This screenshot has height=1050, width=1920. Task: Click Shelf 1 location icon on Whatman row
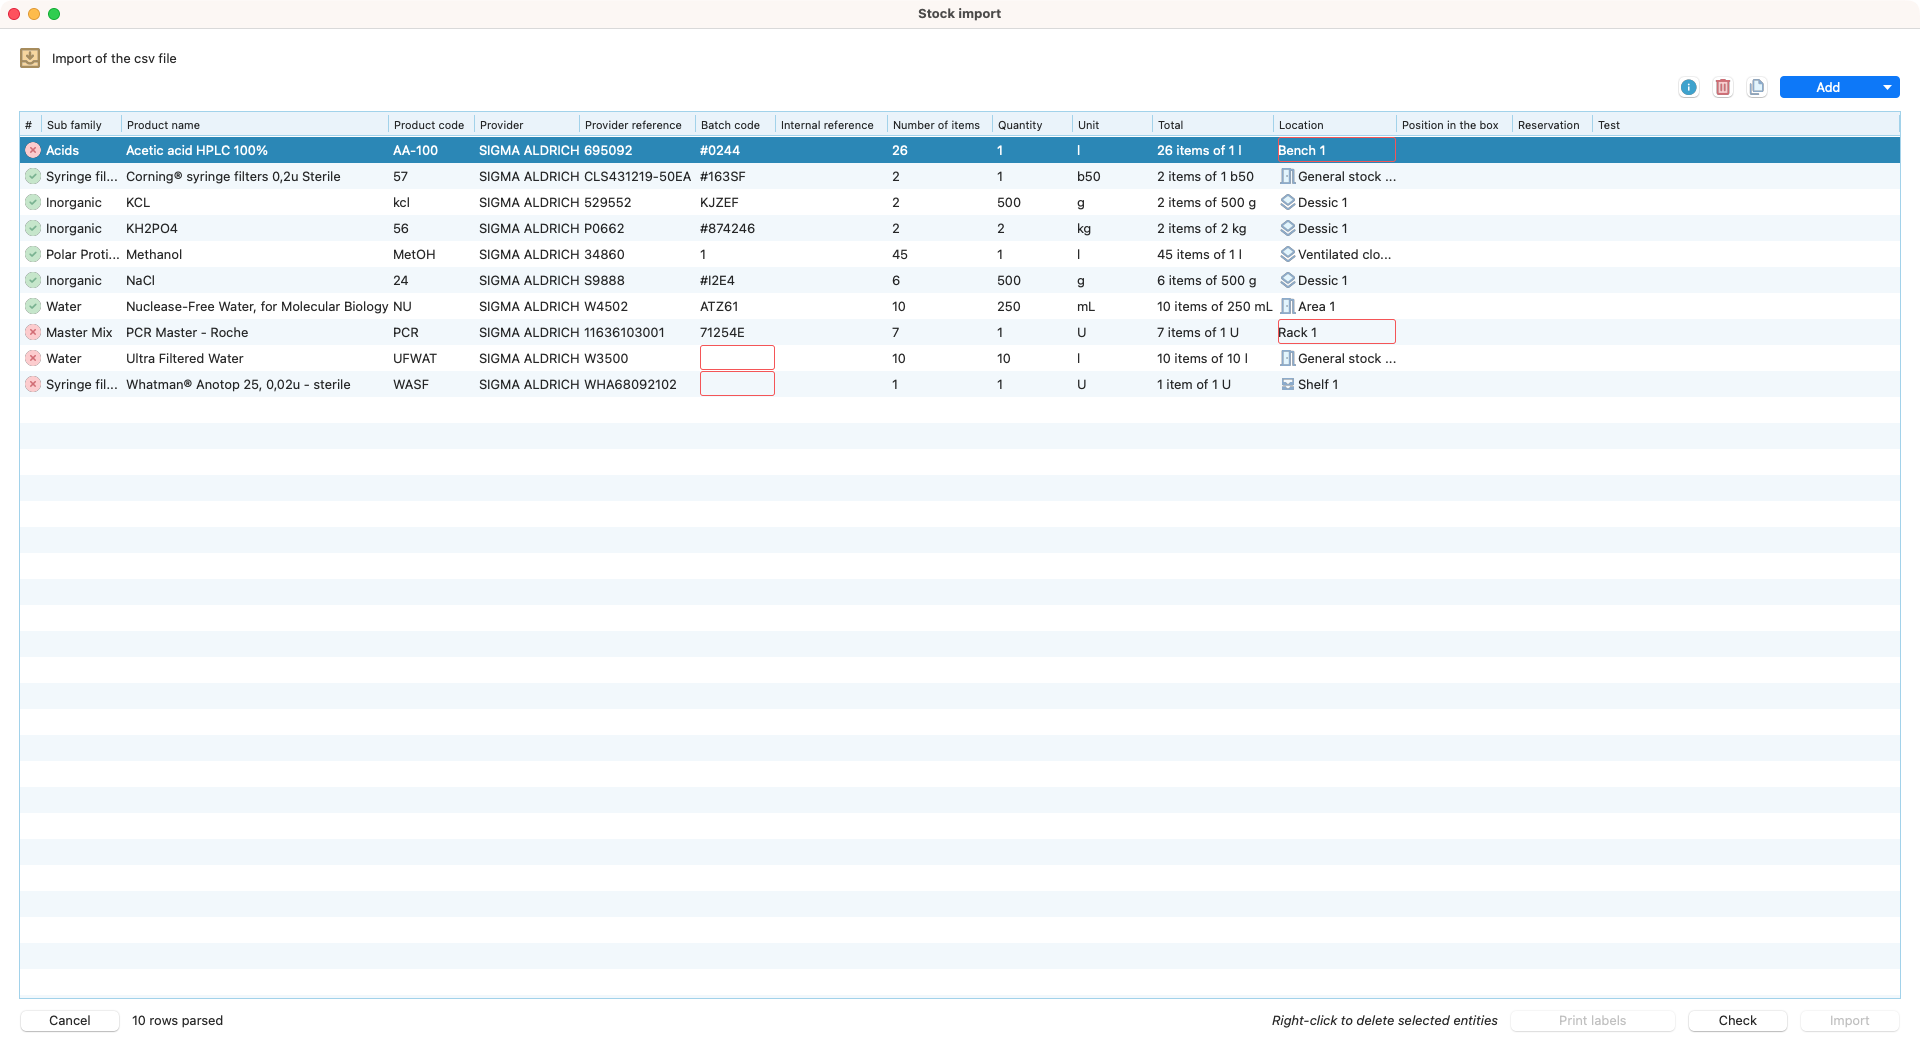[x=1288, y=384]
